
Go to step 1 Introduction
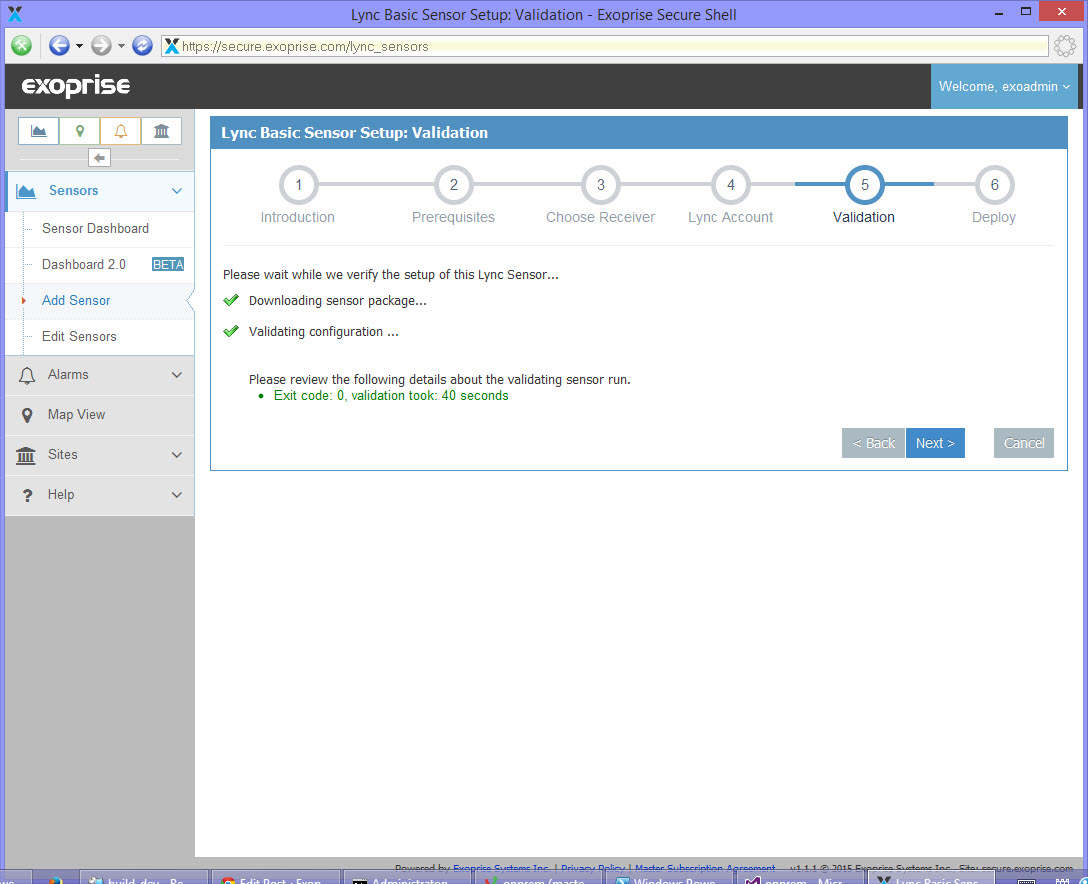[x=298, y=185]
